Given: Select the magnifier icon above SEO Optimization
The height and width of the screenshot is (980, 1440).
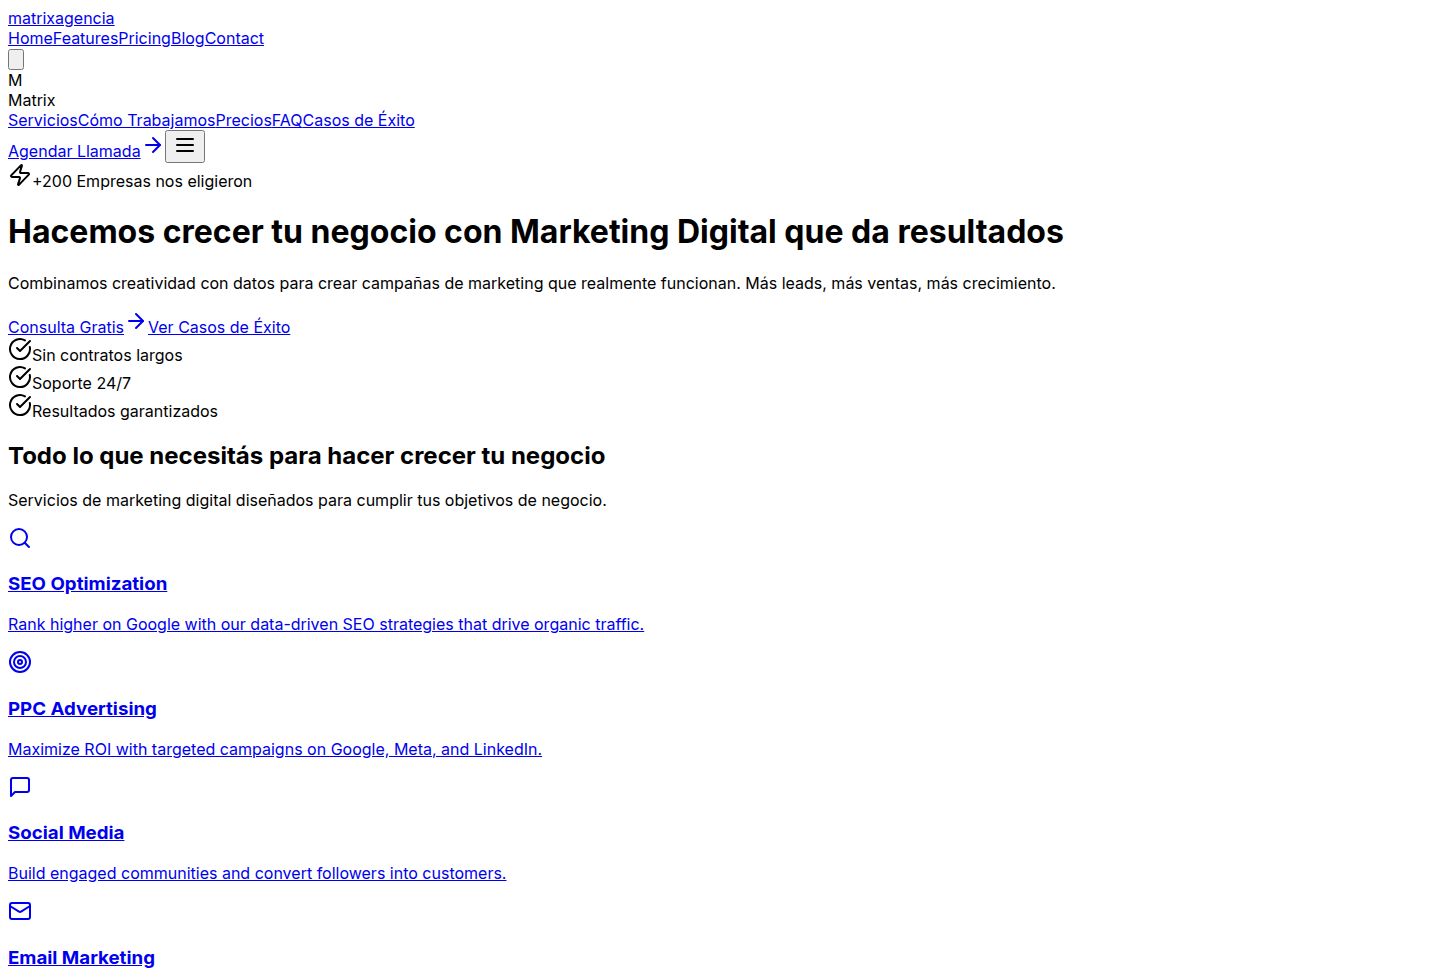Looking at the screenshot, I should click(19, 539).
